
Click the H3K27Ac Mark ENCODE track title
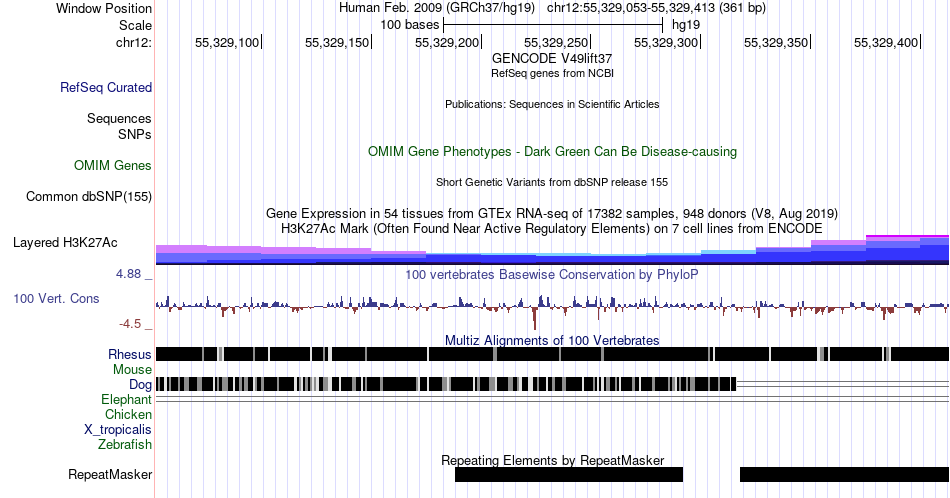click(552, 228)
